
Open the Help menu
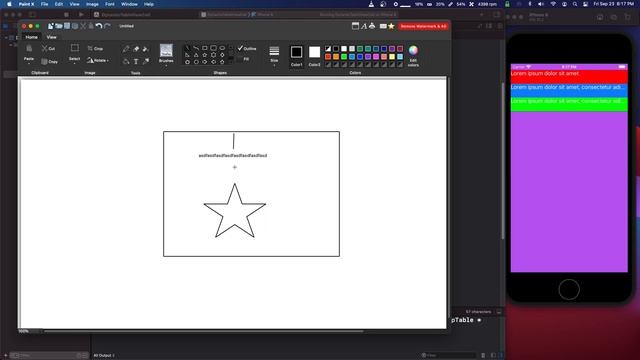[149, 4]
